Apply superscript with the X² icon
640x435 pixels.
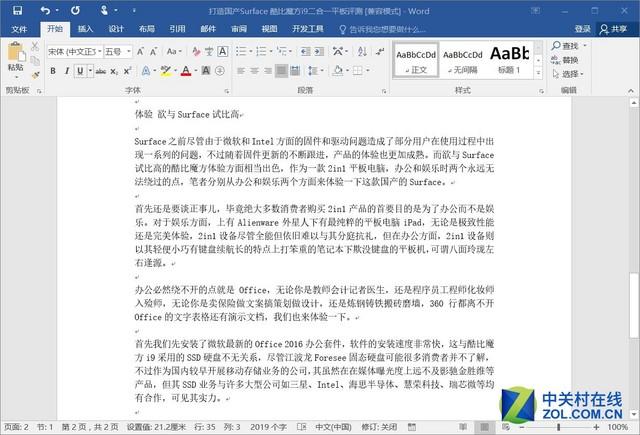[127, 71]
